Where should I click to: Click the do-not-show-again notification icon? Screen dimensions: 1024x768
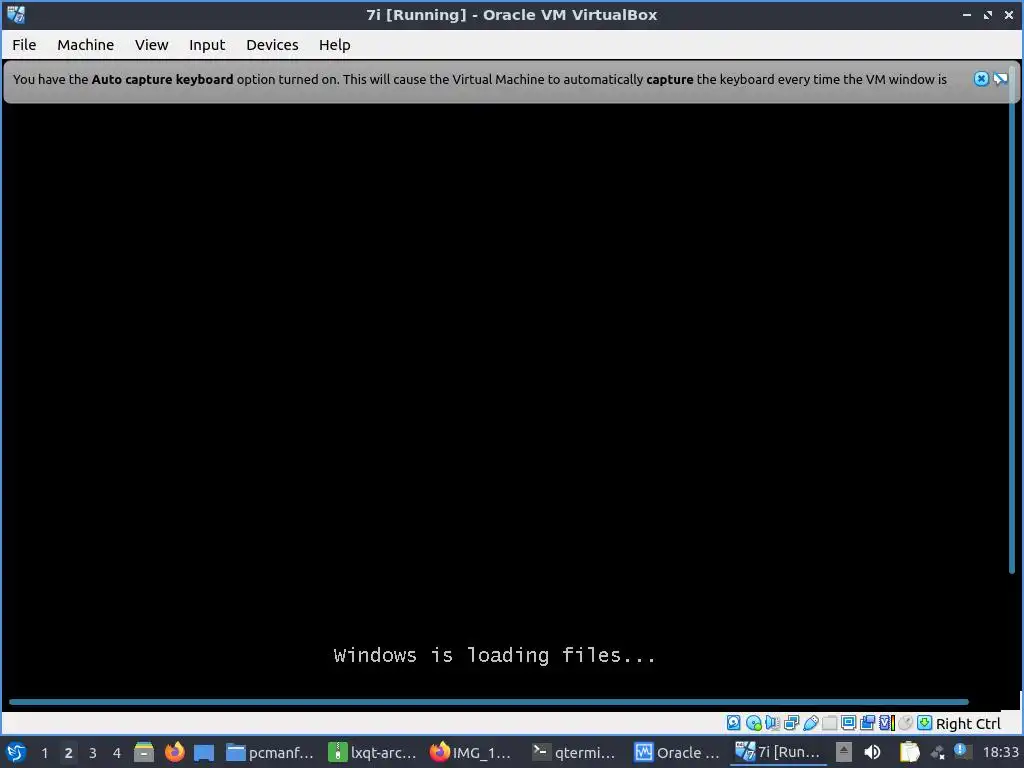point(1000,79)
